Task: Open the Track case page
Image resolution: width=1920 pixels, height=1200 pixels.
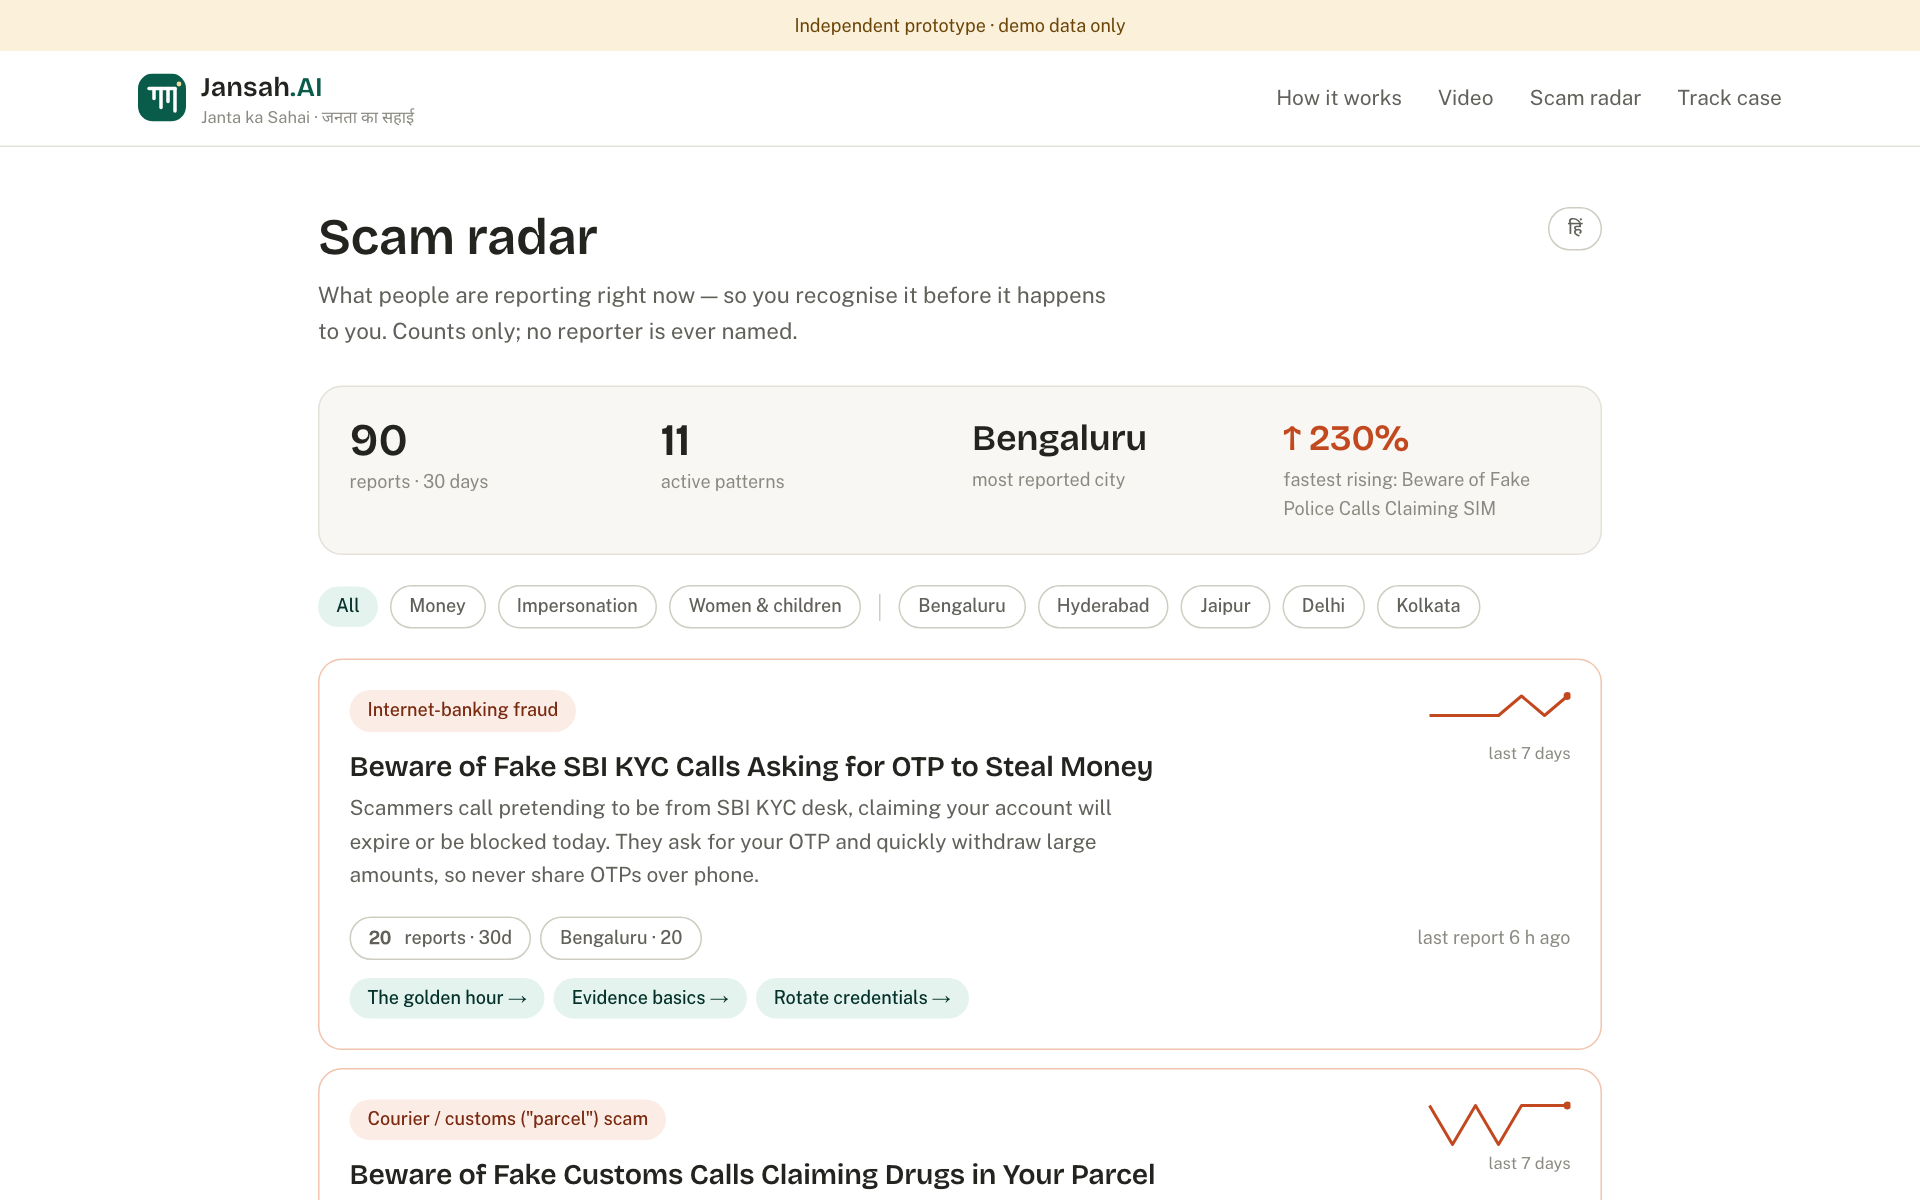Action: pyautogui.click(x=1729, y=98)
